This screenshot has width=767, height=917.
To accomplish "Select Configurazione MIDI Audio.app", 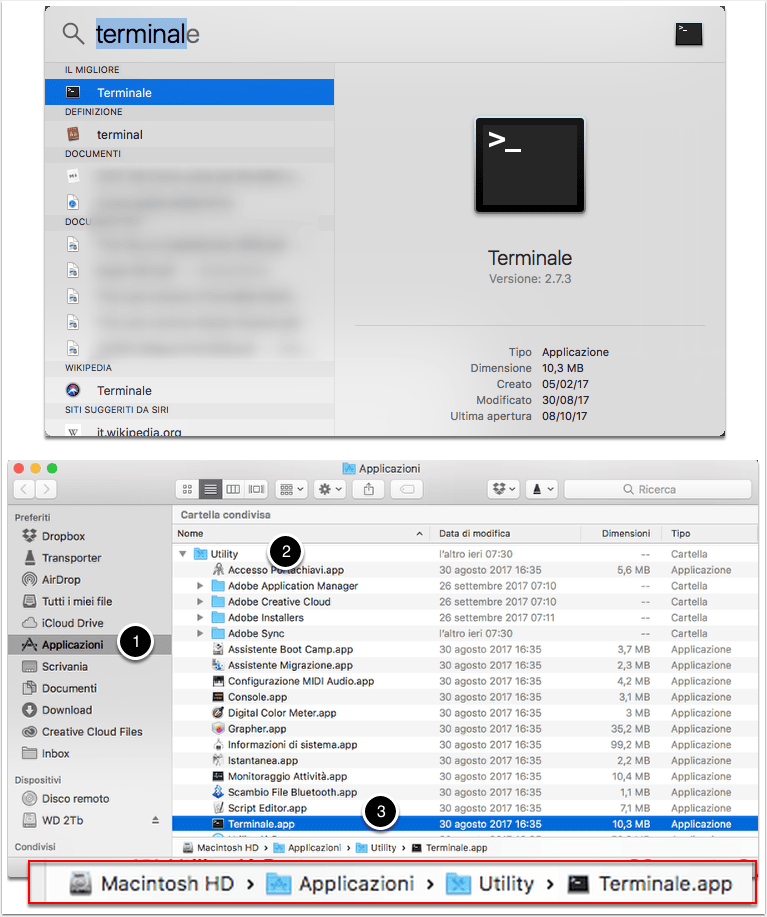I will click(465, 681).
